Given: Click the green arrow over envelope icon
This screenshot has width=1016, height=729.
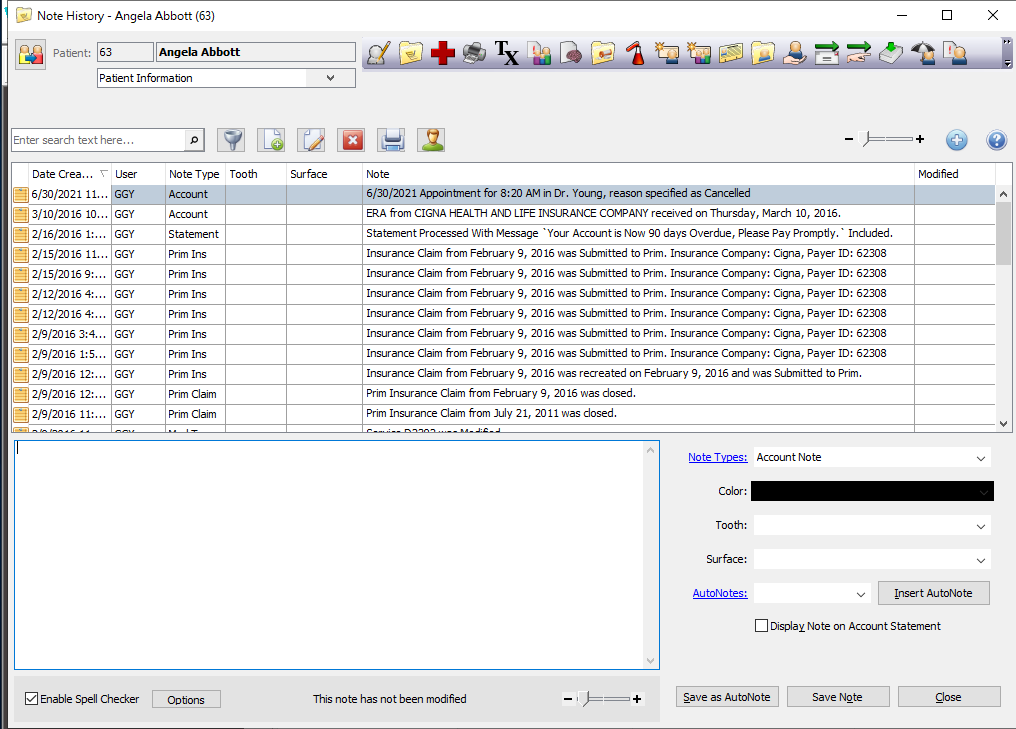Looking at the screenshot, I should 827,53.
